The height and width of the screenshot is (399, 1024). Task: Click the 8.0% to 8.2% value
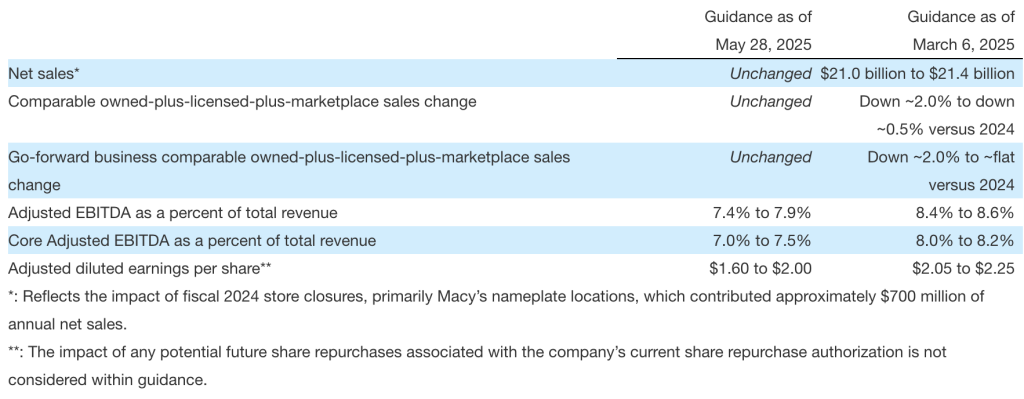965,241
